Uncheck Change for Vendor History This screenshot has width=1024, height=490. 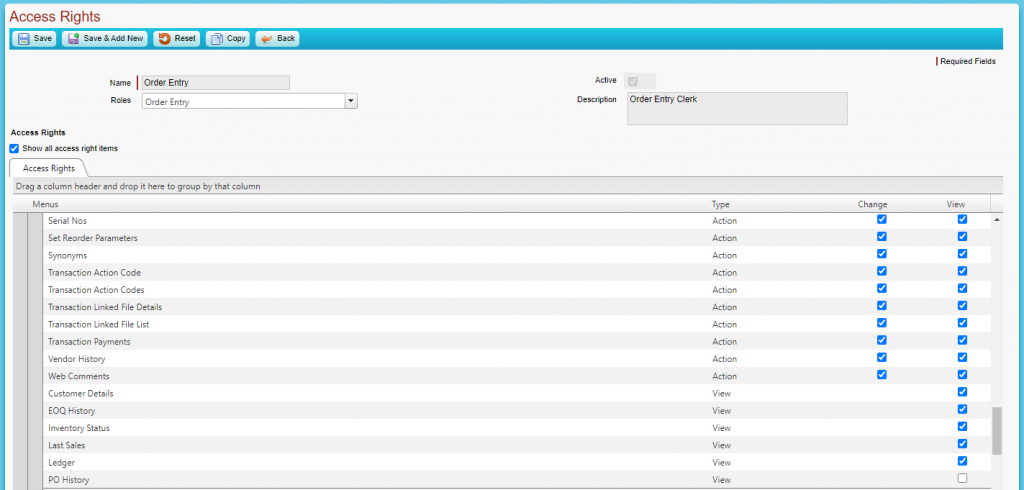tap(882, 357)
